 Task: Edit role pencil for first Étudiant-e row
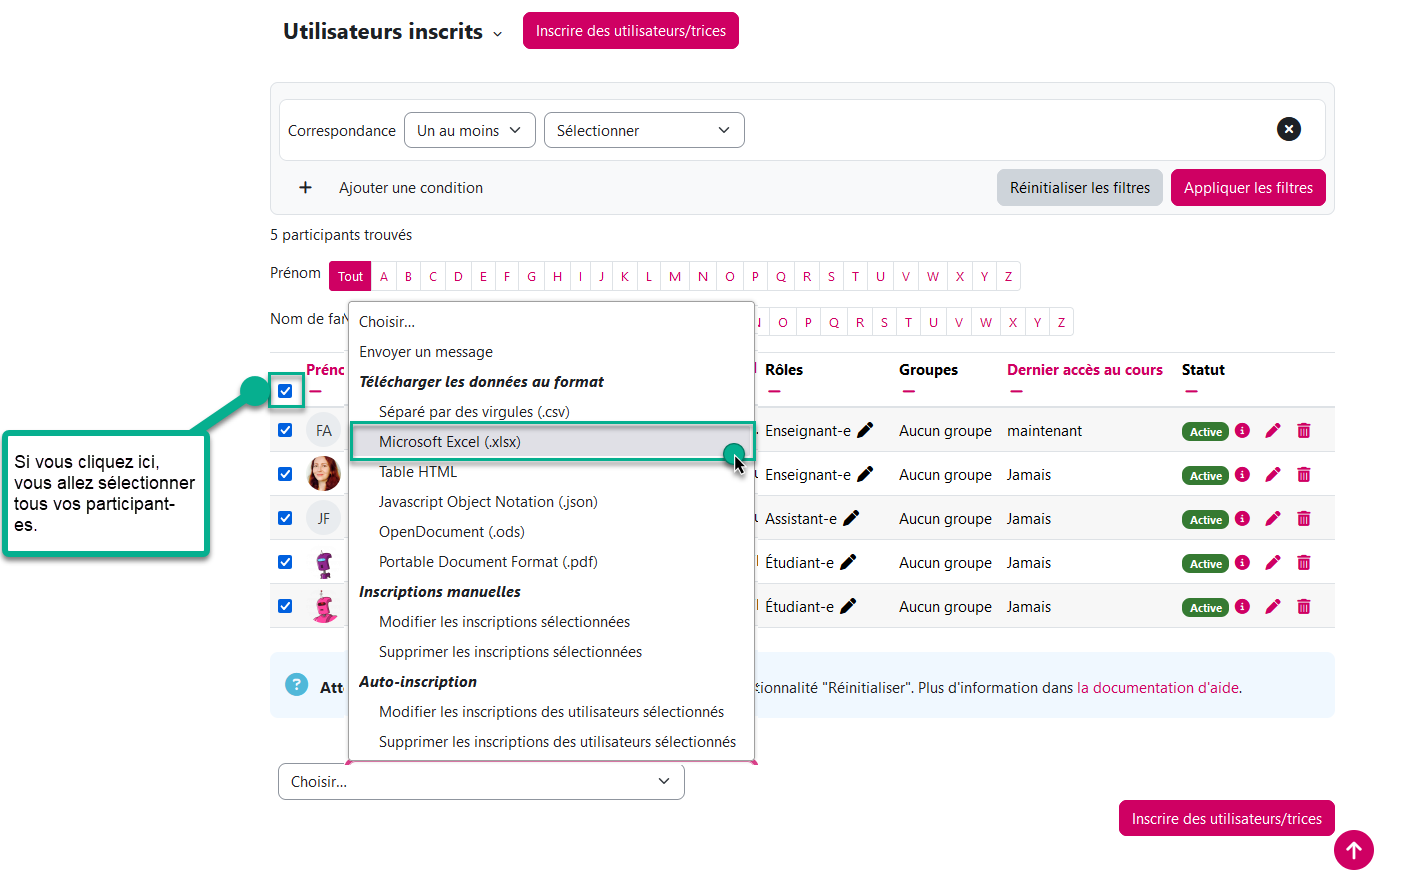(848, 562)
